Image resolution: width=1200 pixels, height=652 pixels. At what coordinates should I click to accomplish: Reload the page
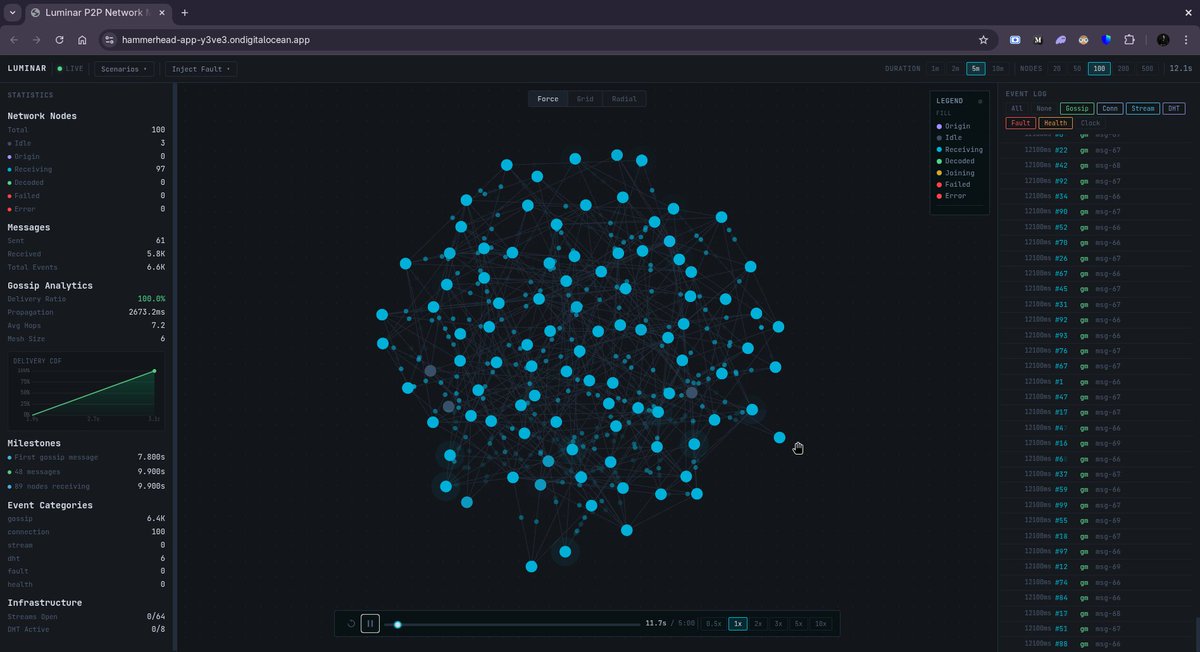tap(60, 40)
